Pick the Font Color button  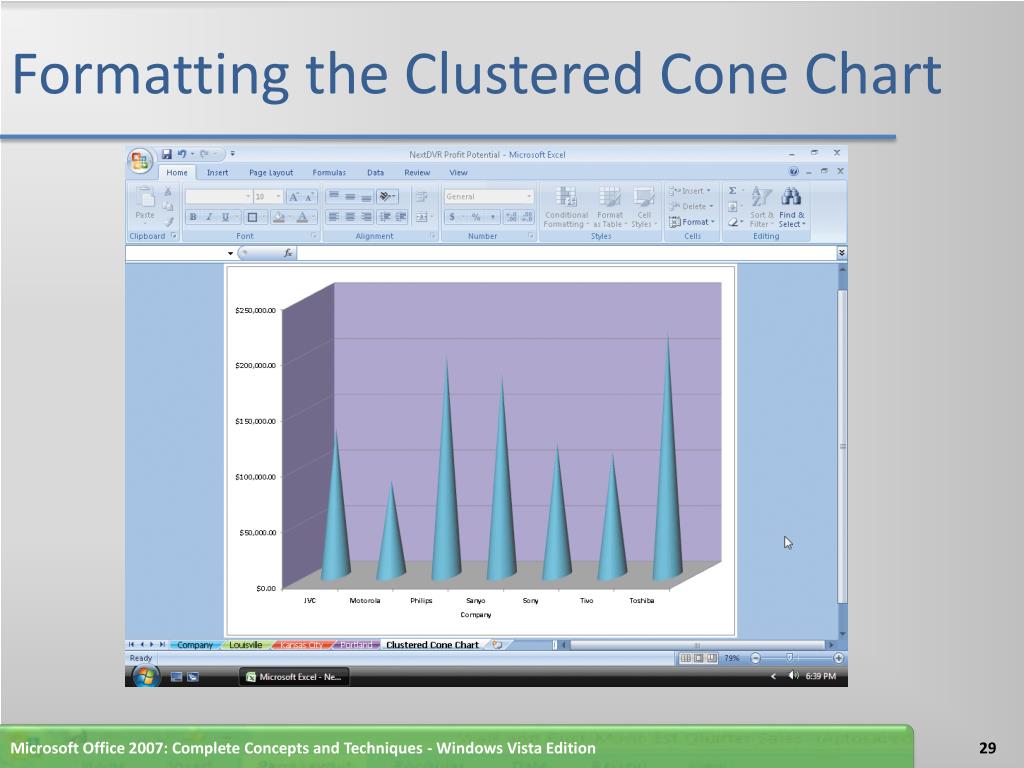[x=302, y=217]
